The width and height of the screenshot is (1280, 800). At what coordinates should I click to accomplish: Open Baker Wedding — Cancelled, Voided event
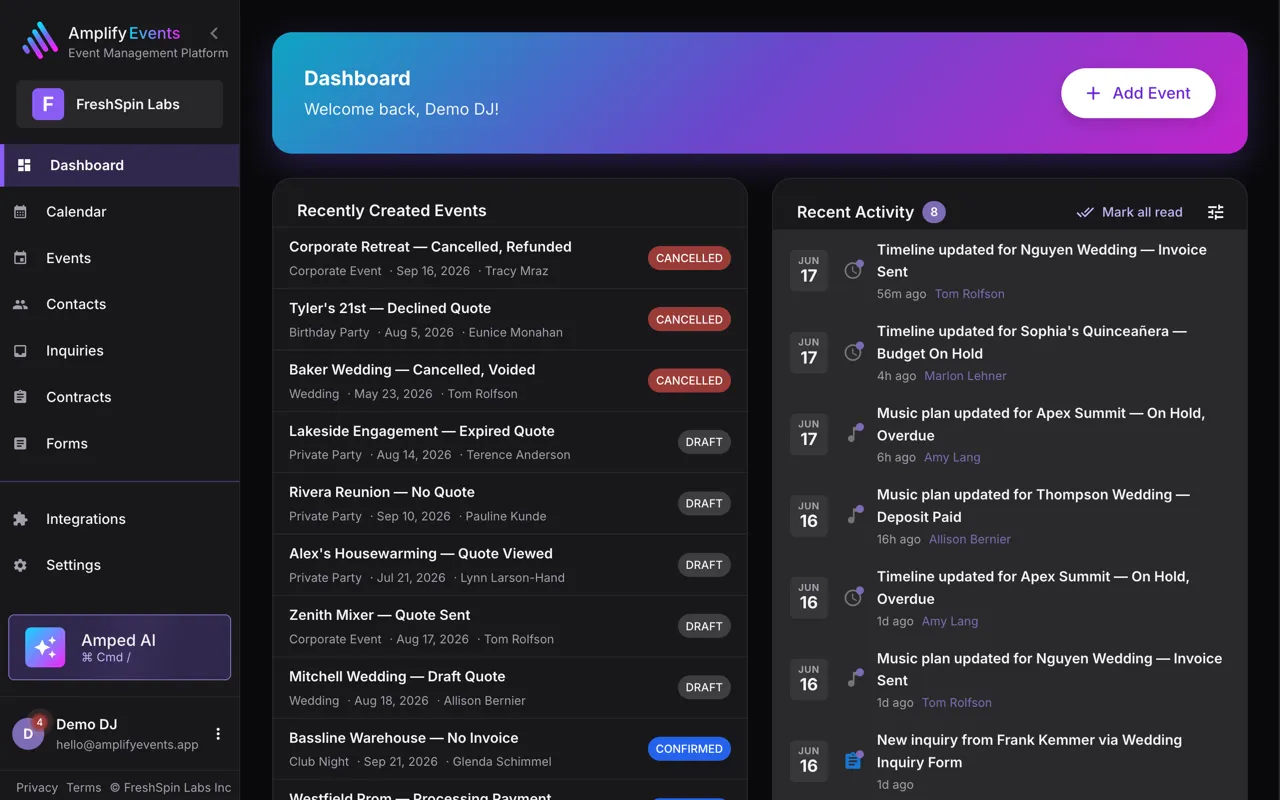click(x=510, y=381)
